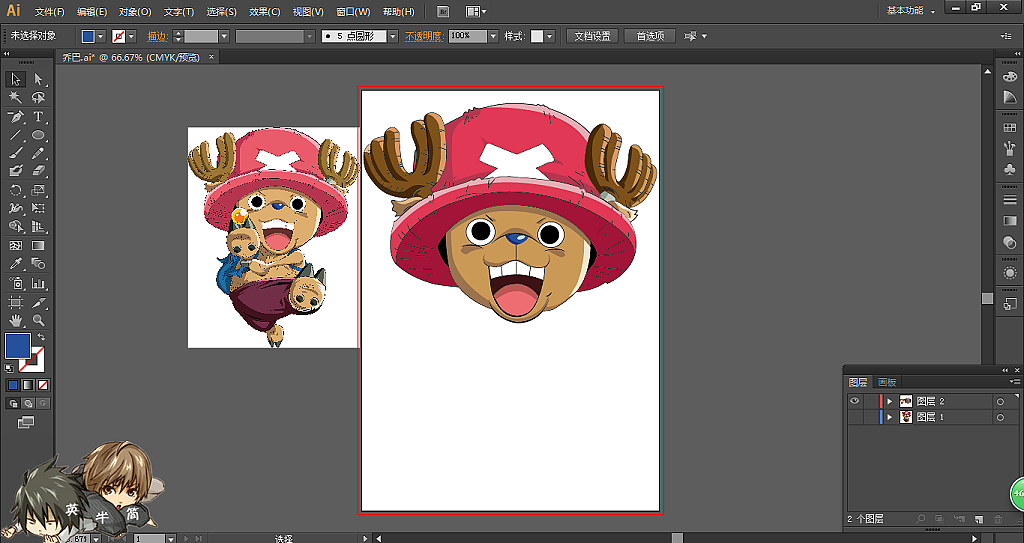Expand the 图层 1 layer contents
The height and width of the screenshot is (543, 1024).
pyautogui.click(x=889, y=417)
